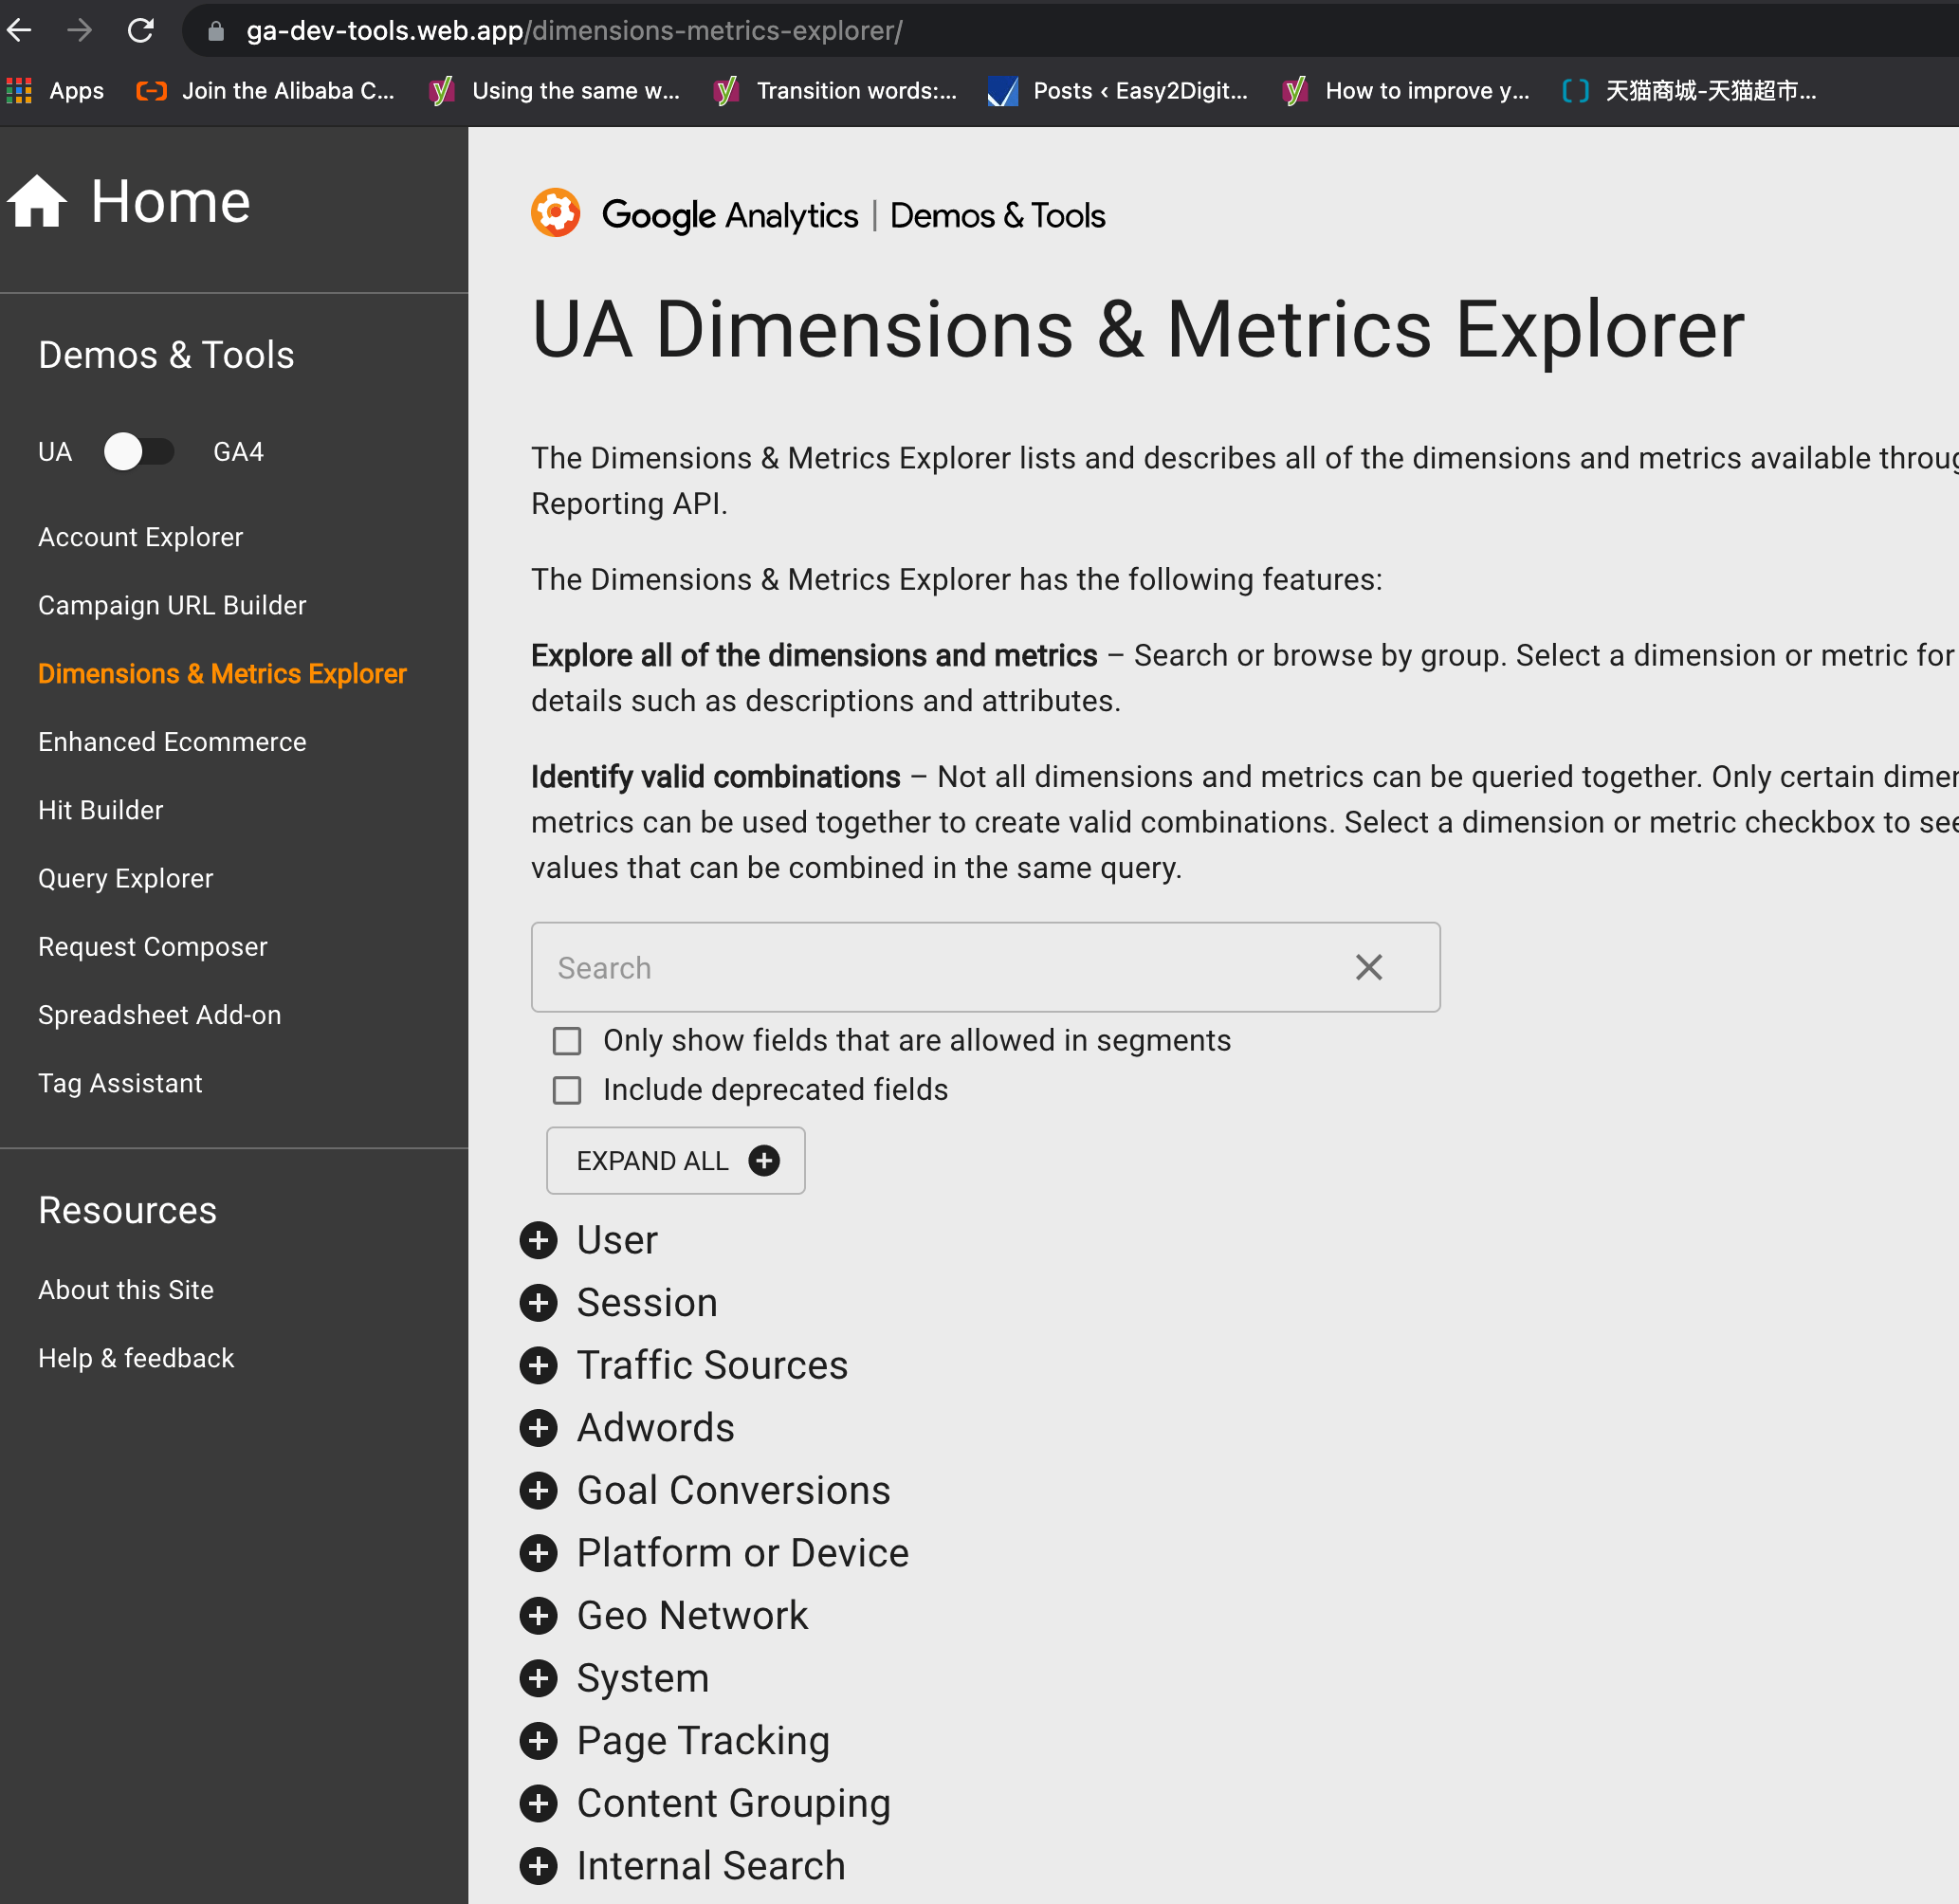Click the browser forward arrow
1959x1904 pixels.
coord(79,30)
